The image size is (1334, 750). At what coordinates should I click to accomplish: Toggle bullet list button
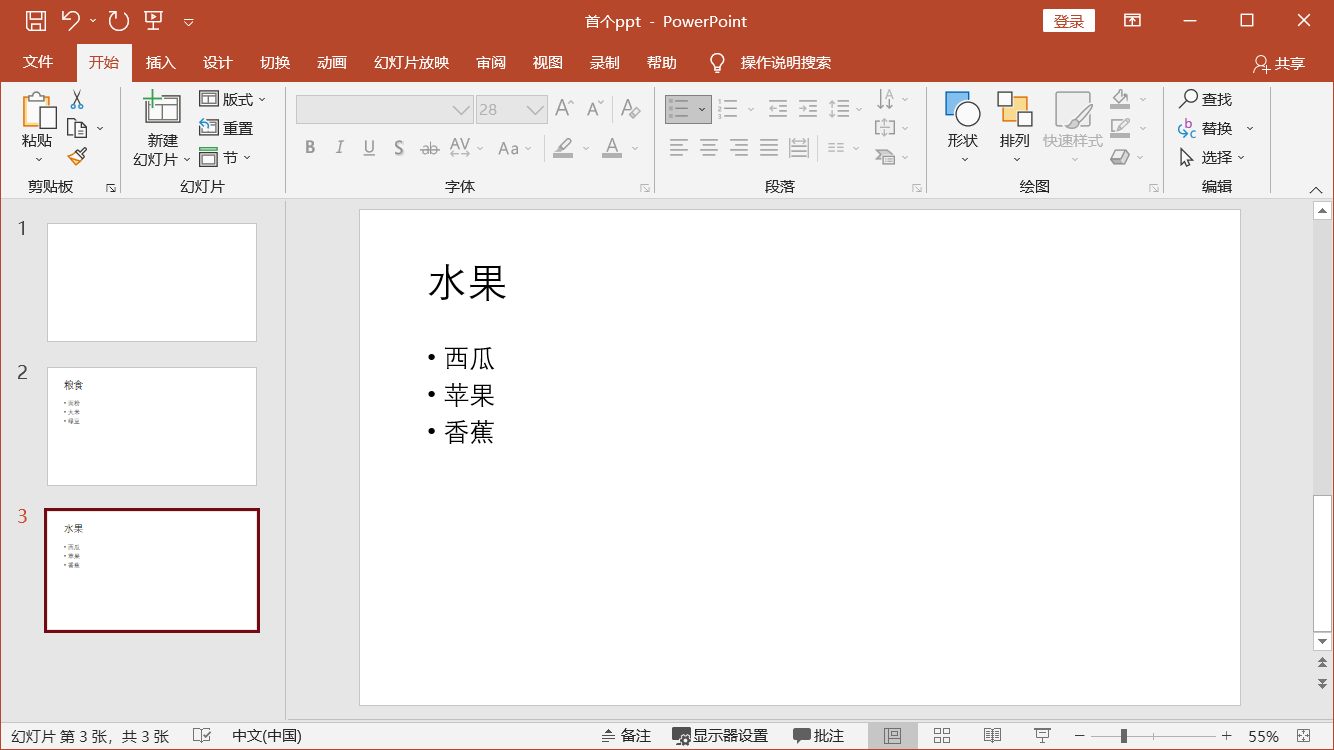pos(680,108)
